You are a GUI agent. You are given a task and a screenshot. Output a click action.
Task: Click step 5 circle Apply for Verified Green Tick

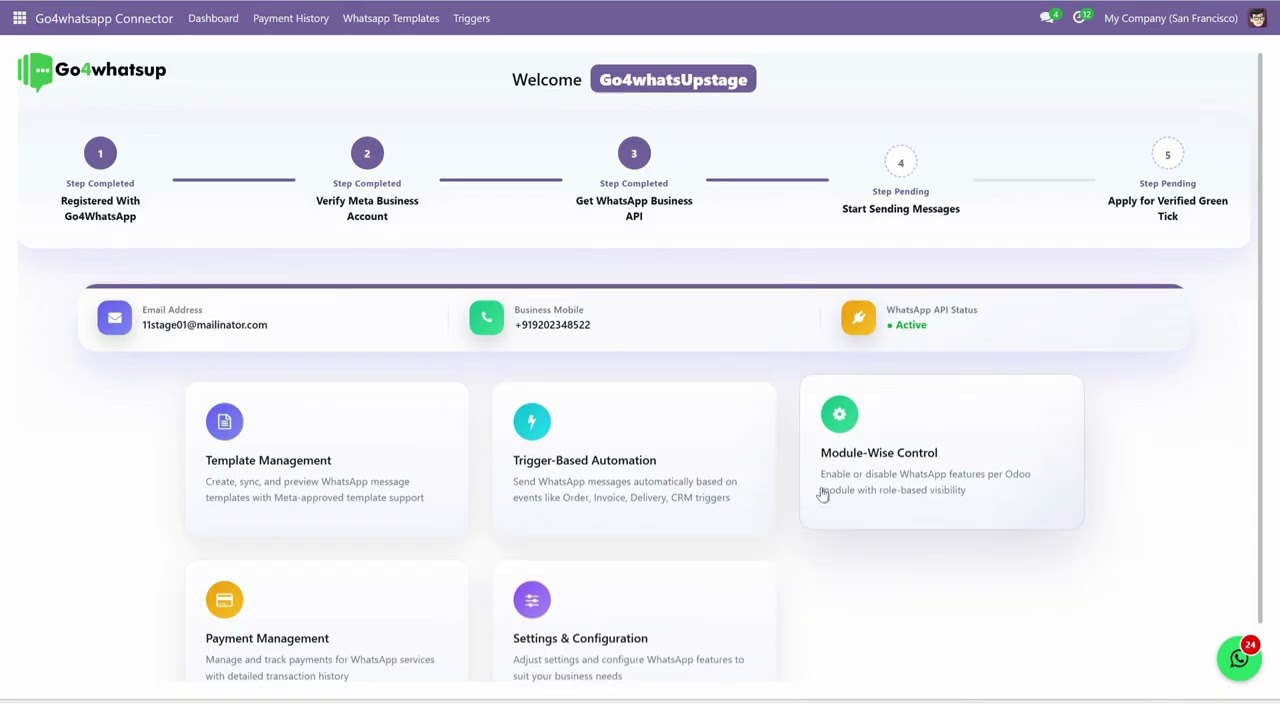point(1168,155)
